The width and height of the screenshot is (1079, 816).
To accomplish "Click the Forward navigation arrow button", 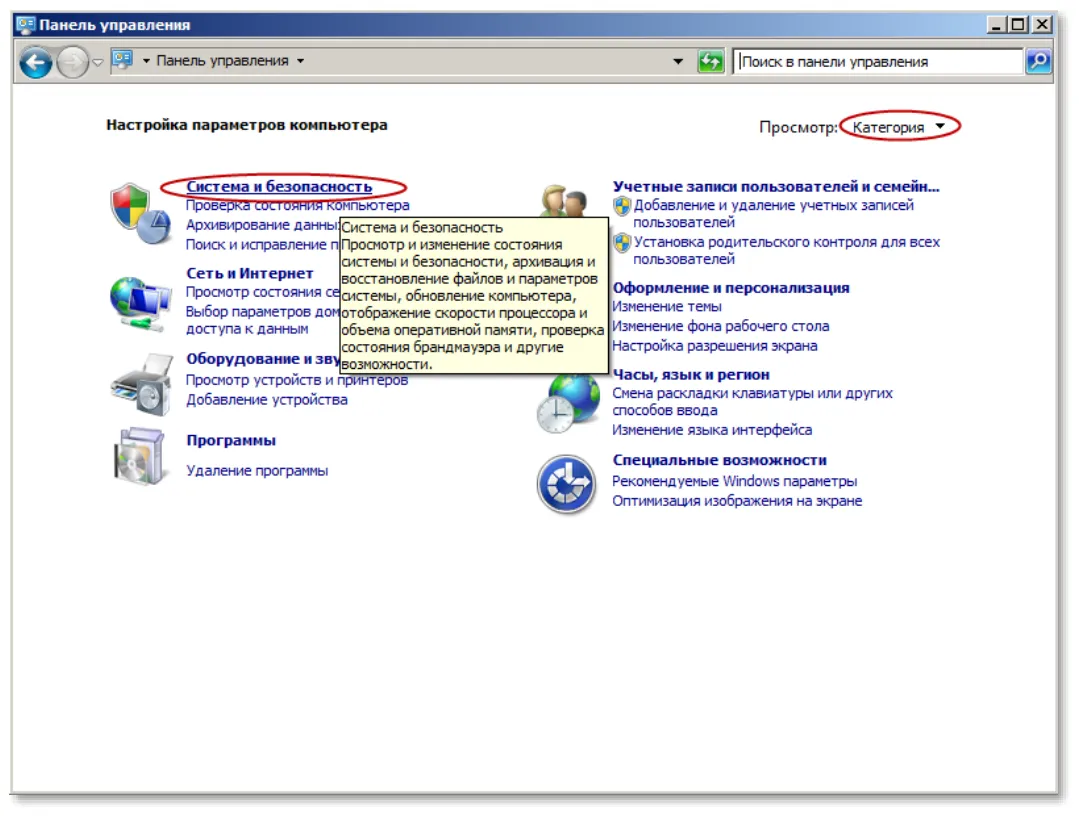I will point(72,63).
